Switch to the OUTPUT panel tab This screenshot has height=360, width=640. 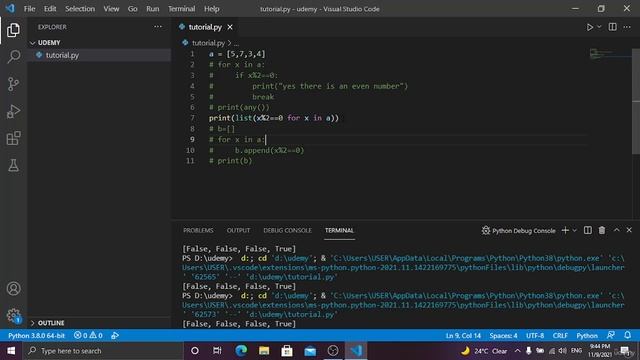(x=238, y=231)
